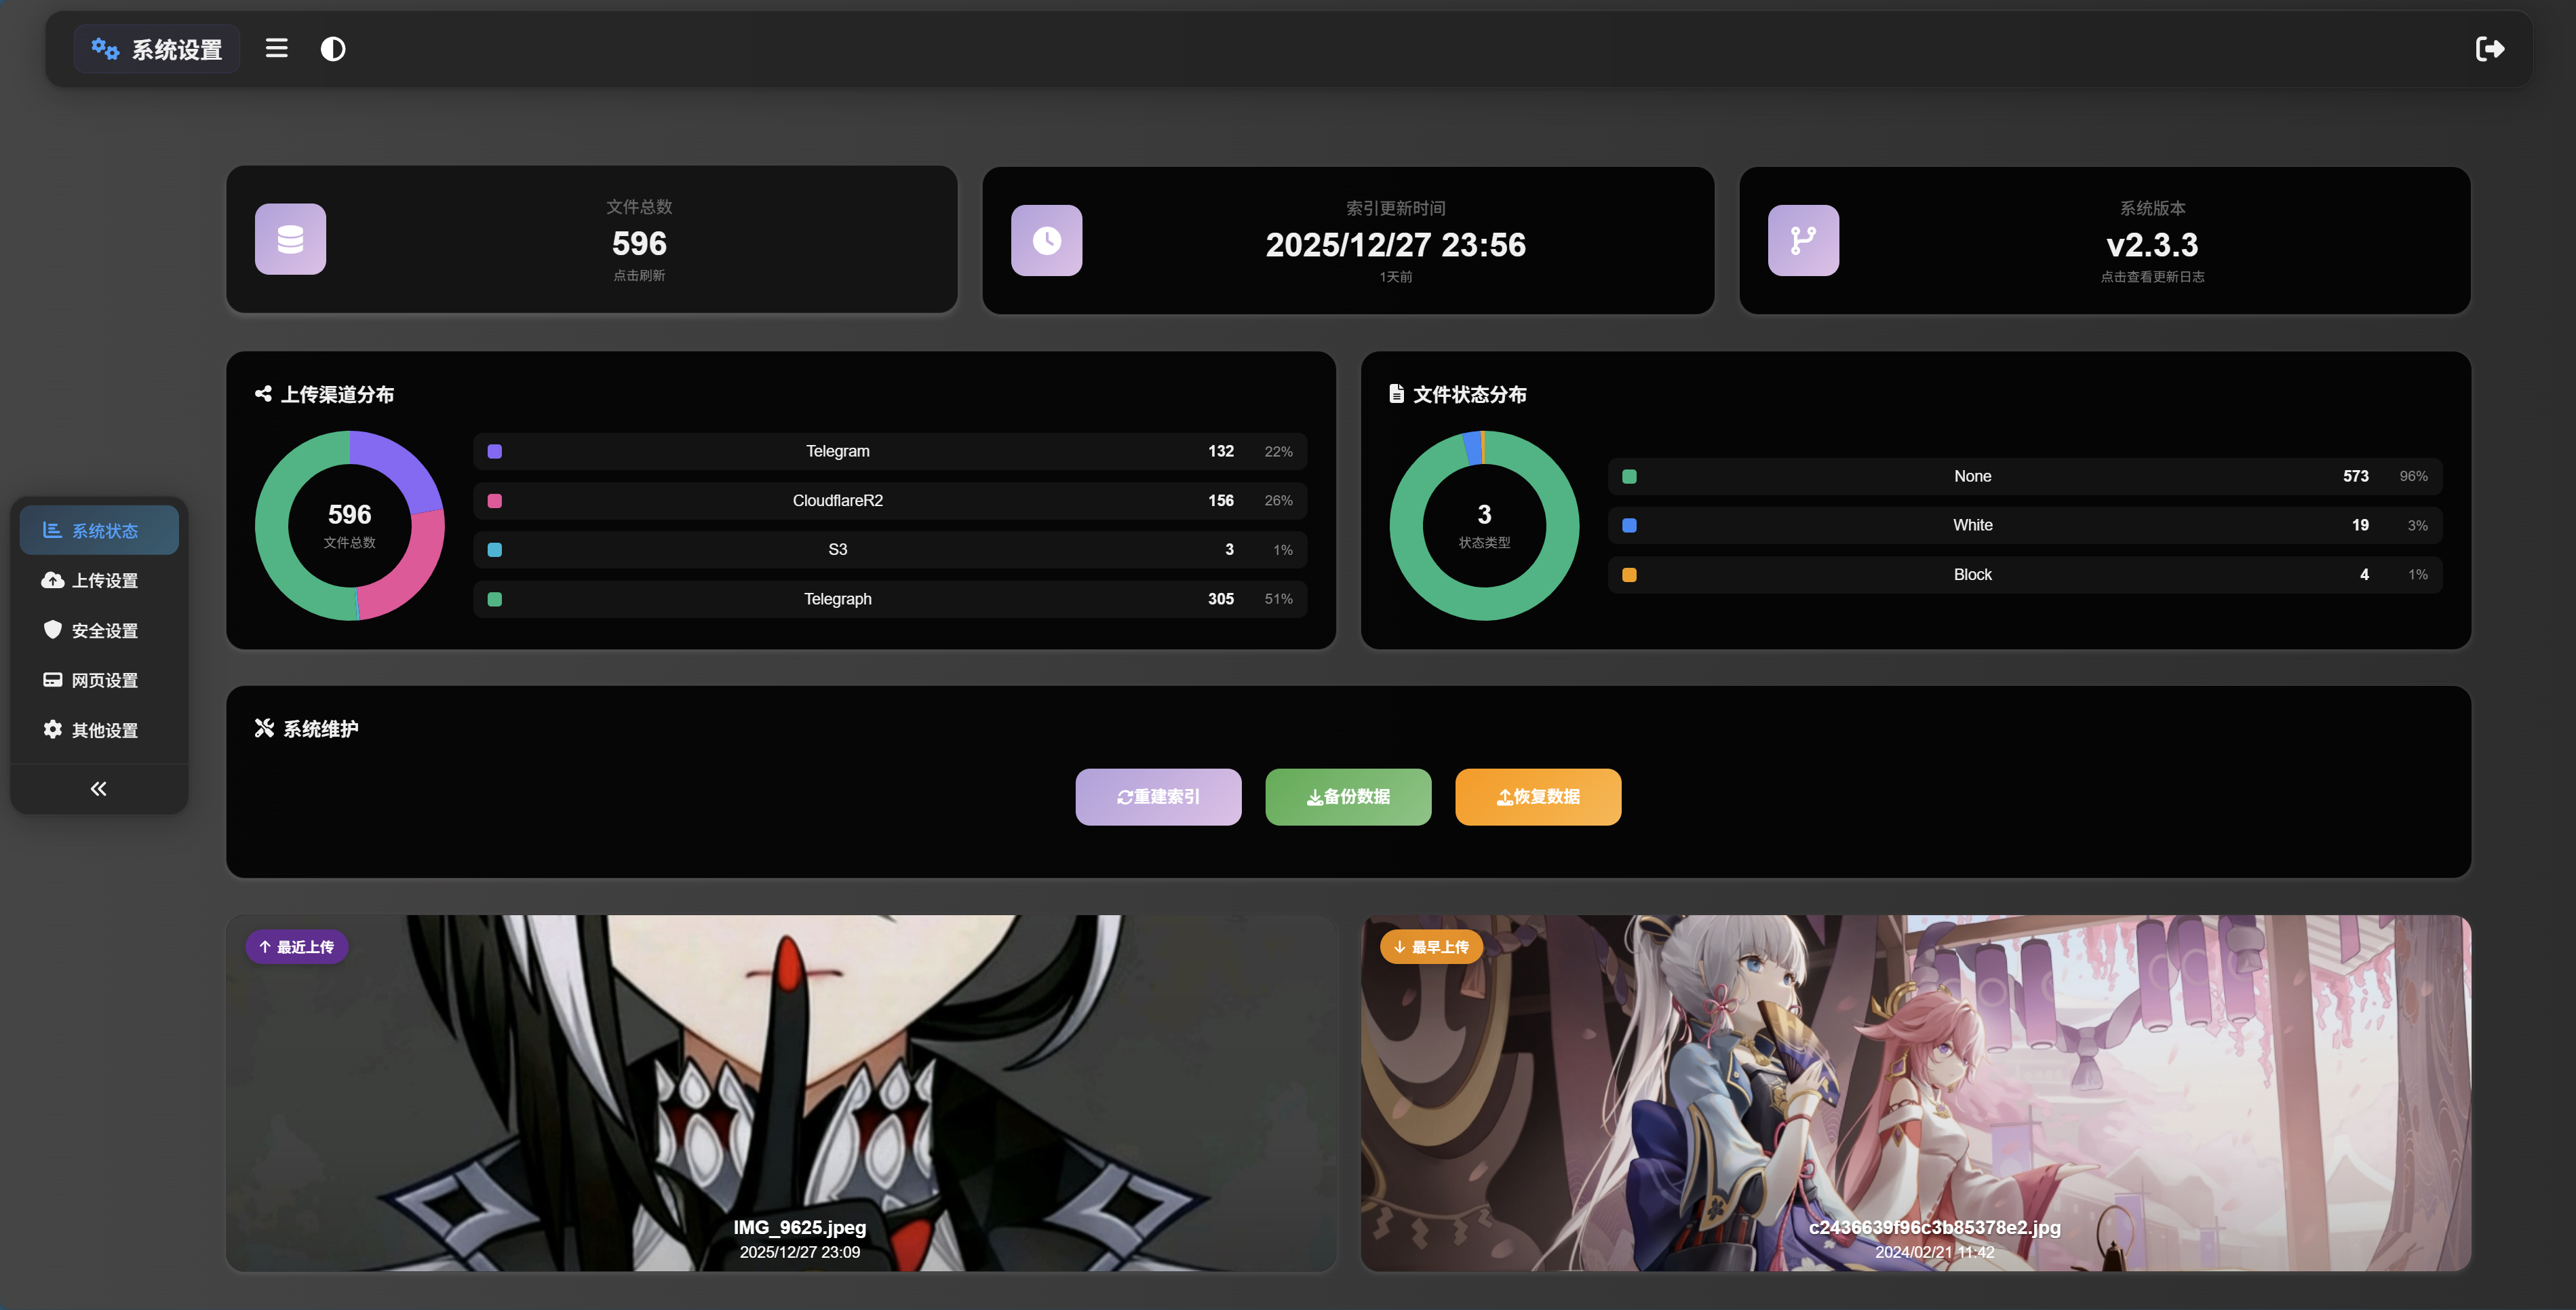Open the hamburger menu in the top bar
Viewport: 2576px width, 1310px height.
(276, 48)
